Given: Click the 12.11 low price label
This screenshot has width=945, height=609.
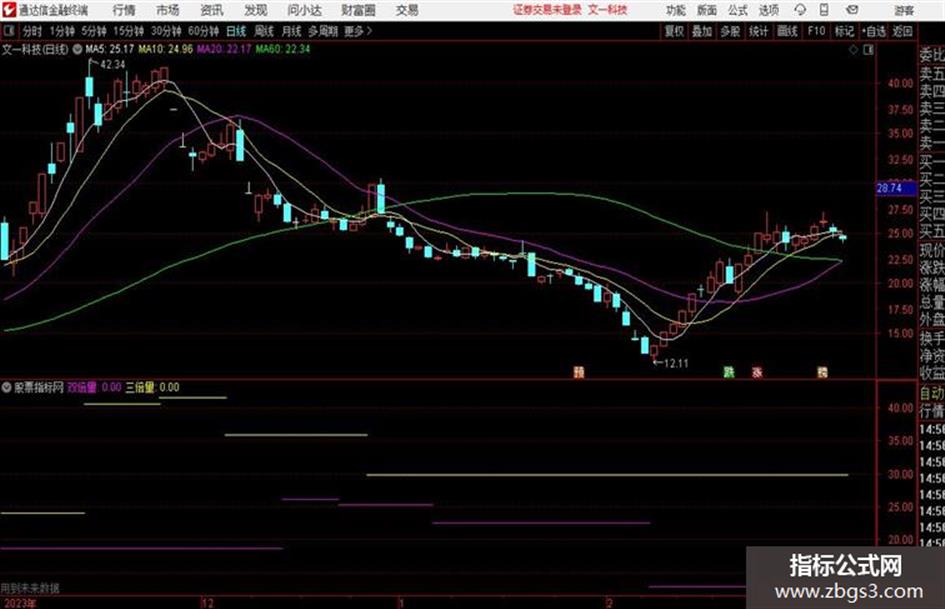Looking at the screenshot, I should pos(675,363).
